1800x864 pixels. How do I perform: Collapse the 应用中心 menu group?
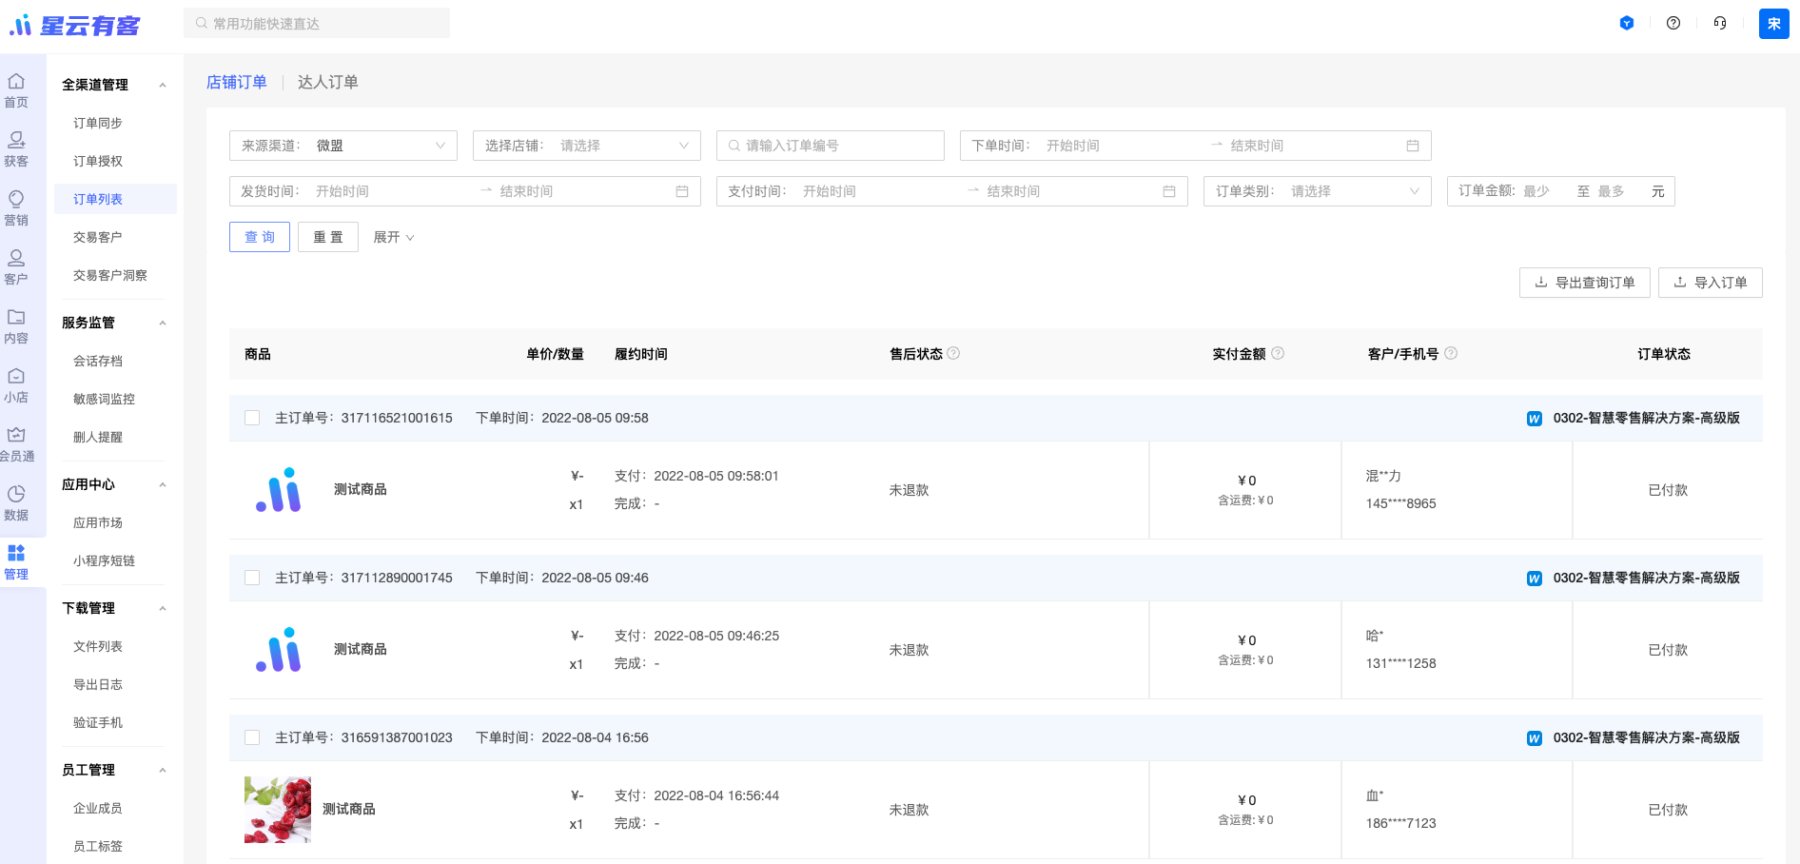(x=162, y=485)
